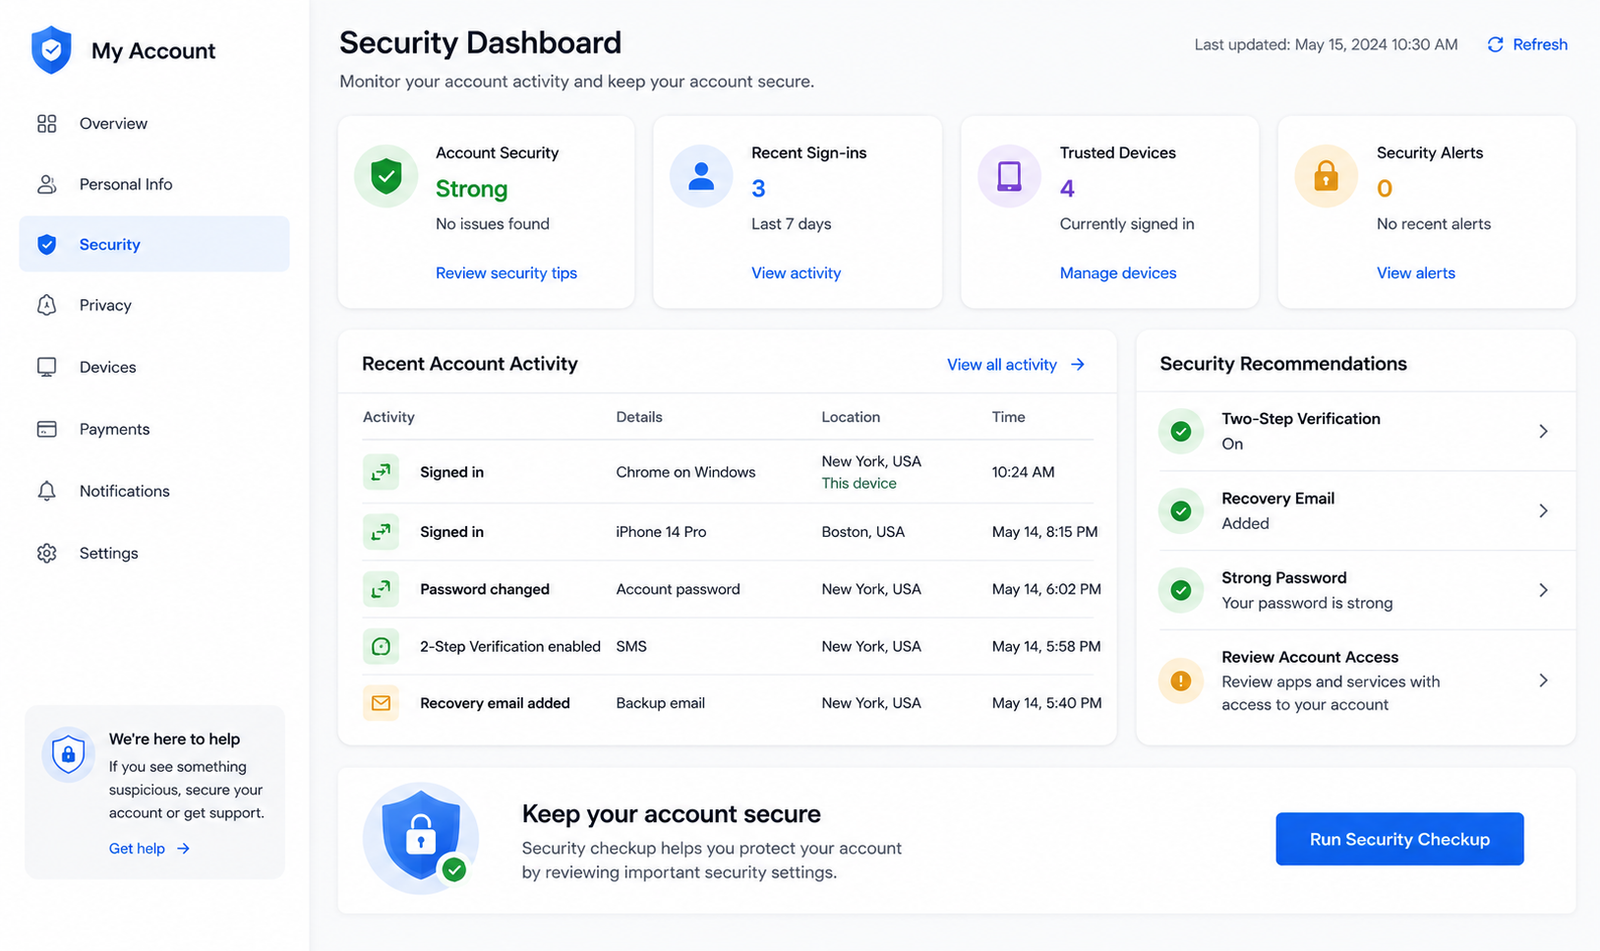Click the Run Security Checkup button
The height and width of the screenshot is (951, 1600).
tap(1399, 839)
